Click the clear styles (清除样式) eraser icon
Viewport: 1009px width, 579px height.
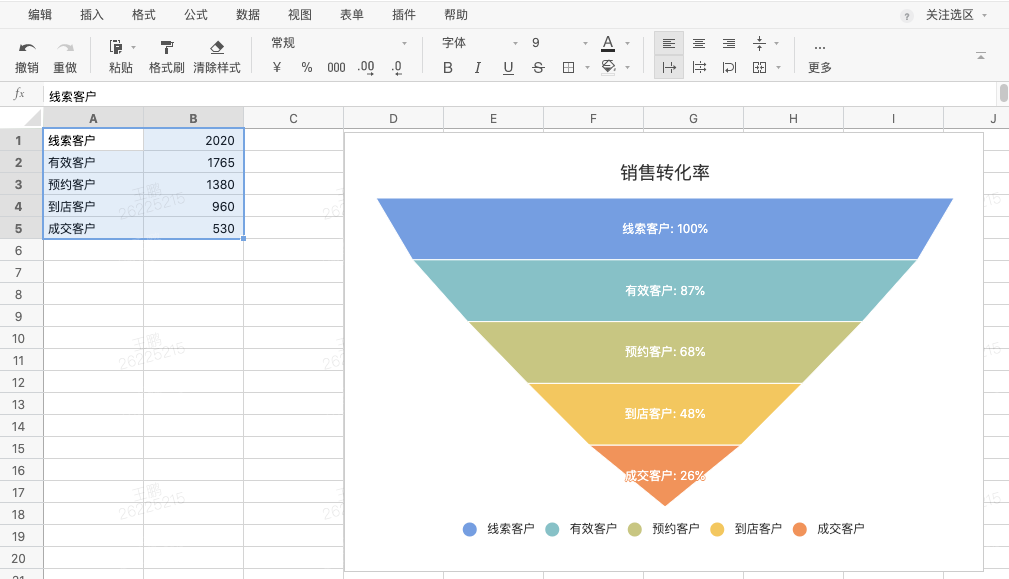(217, 47)
